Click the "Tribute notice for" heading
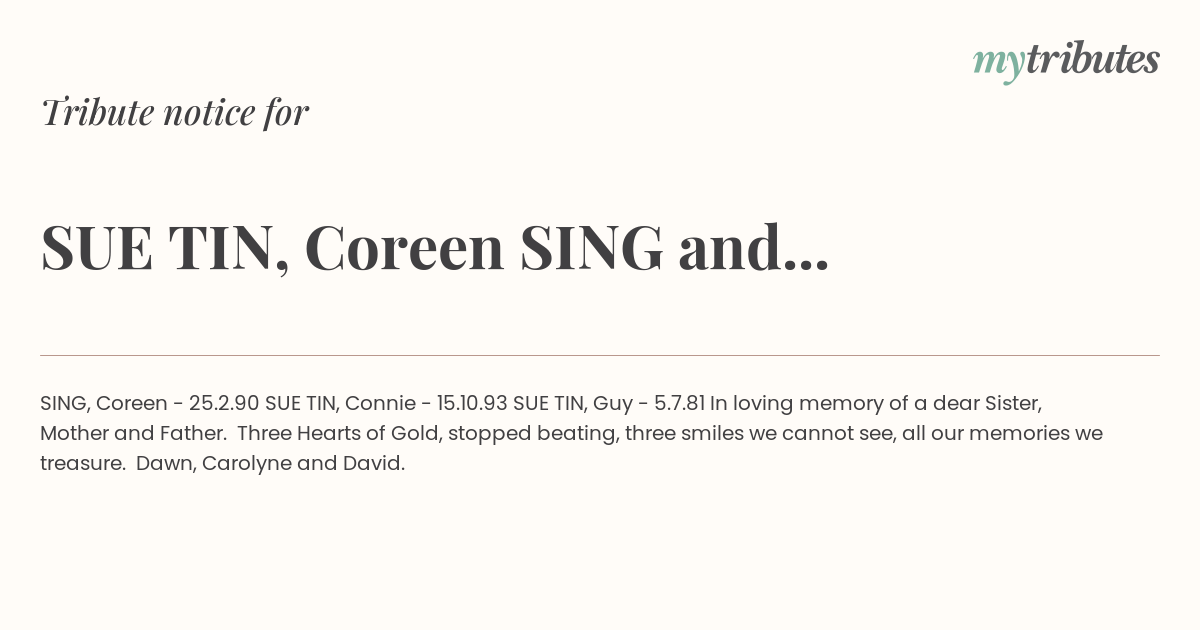Viewport: 1200px width, 630px height. coord(175,113)
